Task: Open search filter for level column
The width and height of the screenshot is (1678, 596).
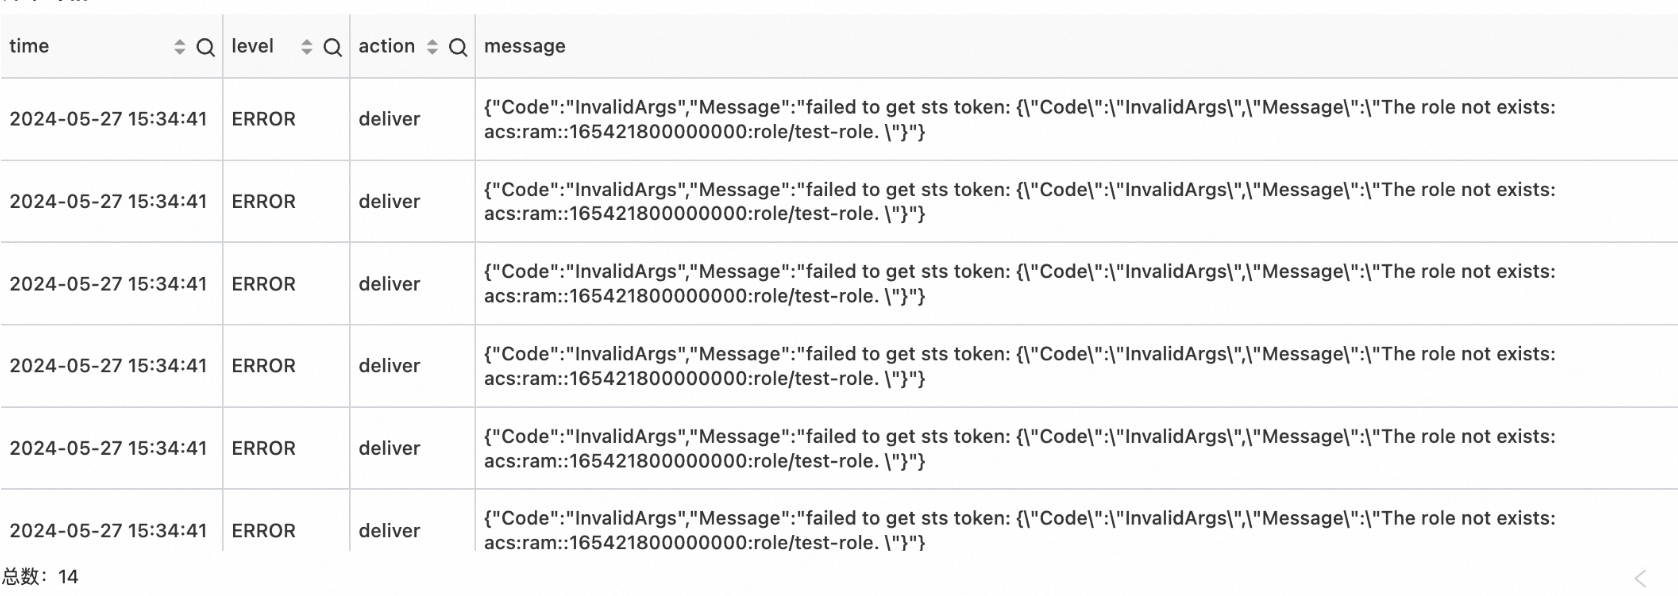Action: click(x=333, y=47)
